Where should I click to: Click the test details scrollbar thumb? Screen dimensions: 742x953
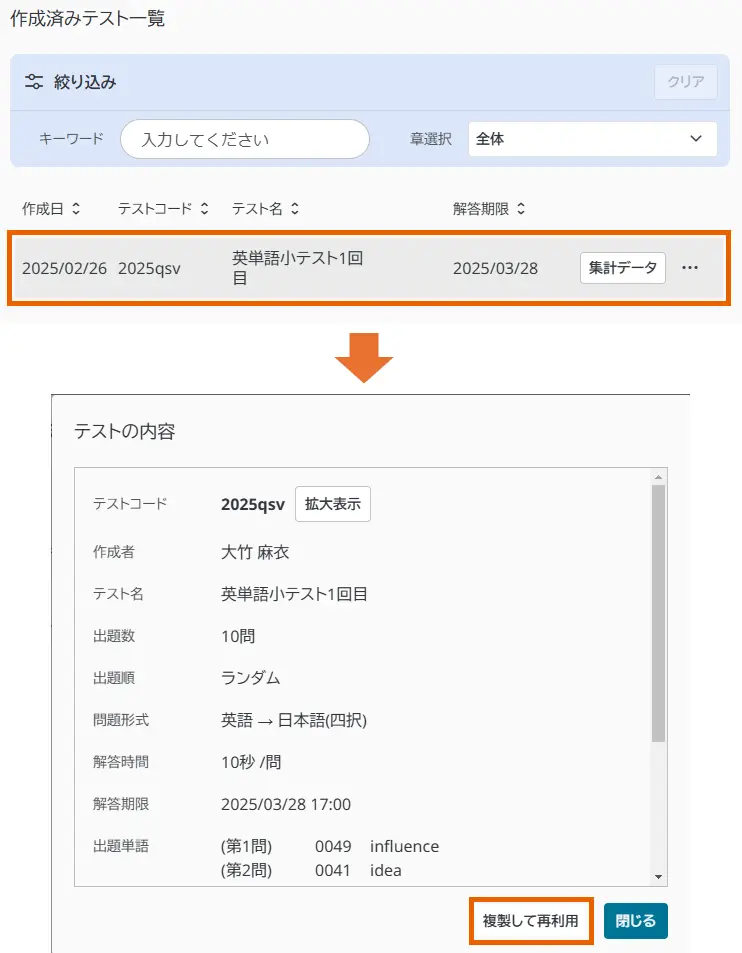pos(658,613)
